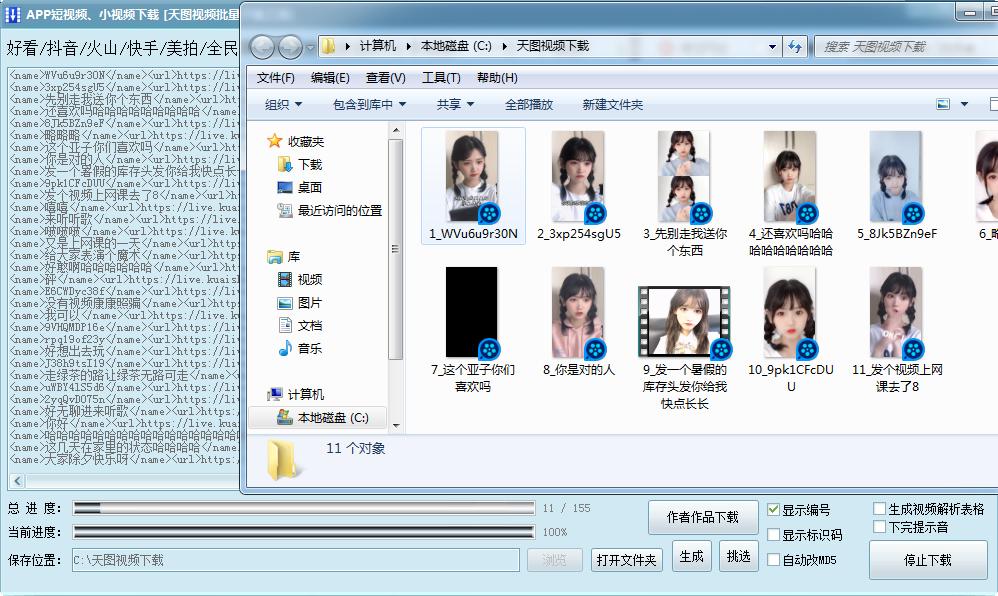
Task: Click 新建文件夹 in the toolbar
Action: (613, 104)
